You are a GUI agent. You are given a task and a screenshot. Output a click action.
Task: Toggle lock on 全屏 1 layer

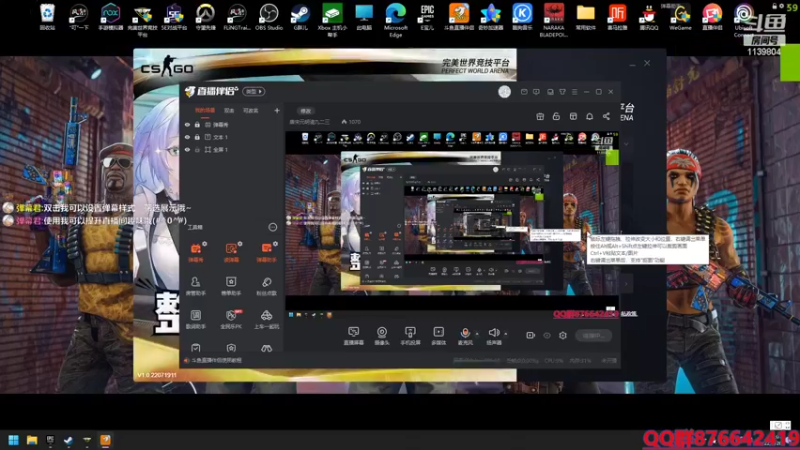tap(197, 150)
